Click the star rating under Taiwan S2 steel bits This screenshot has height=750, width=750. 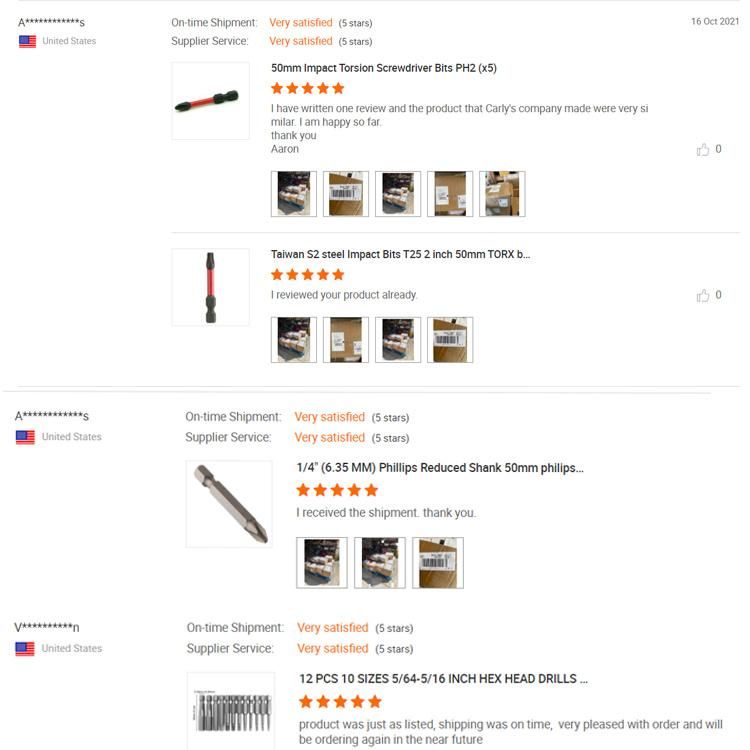point(308,275)
